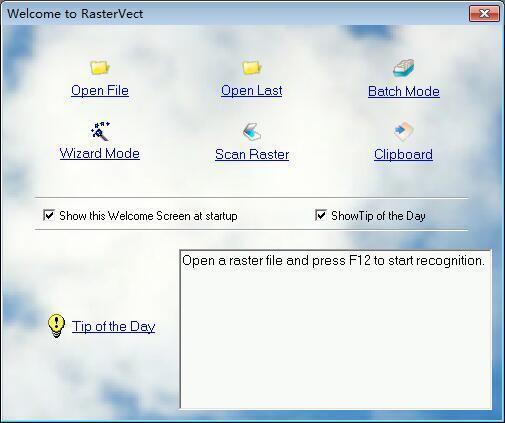Click the light bulb Tip of the Day icon
Screen dimensions: 505x423
tap(56, 326)
